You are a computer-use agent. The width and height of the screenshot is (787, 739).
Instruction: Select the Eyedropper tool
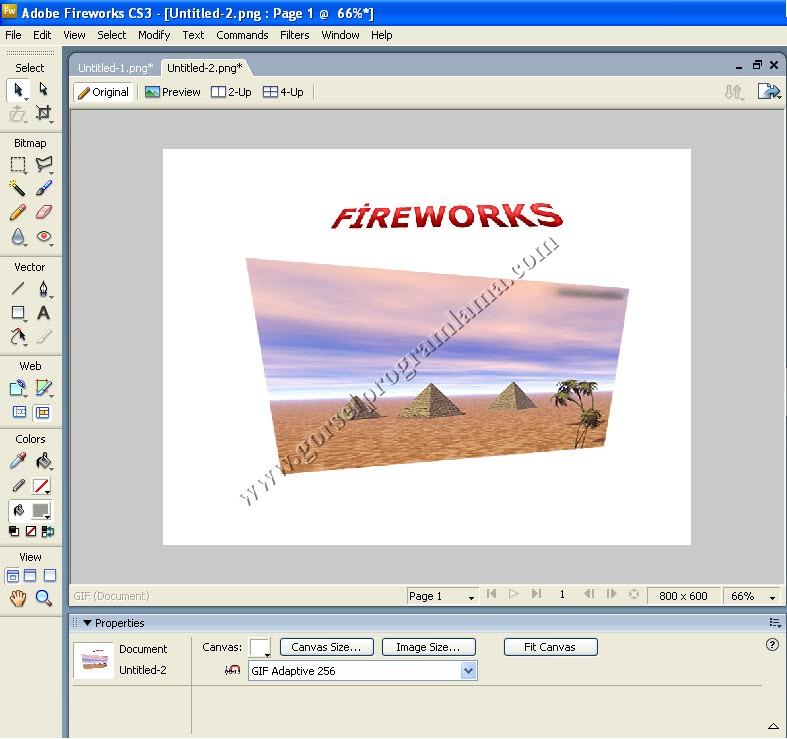pos(17,461)
